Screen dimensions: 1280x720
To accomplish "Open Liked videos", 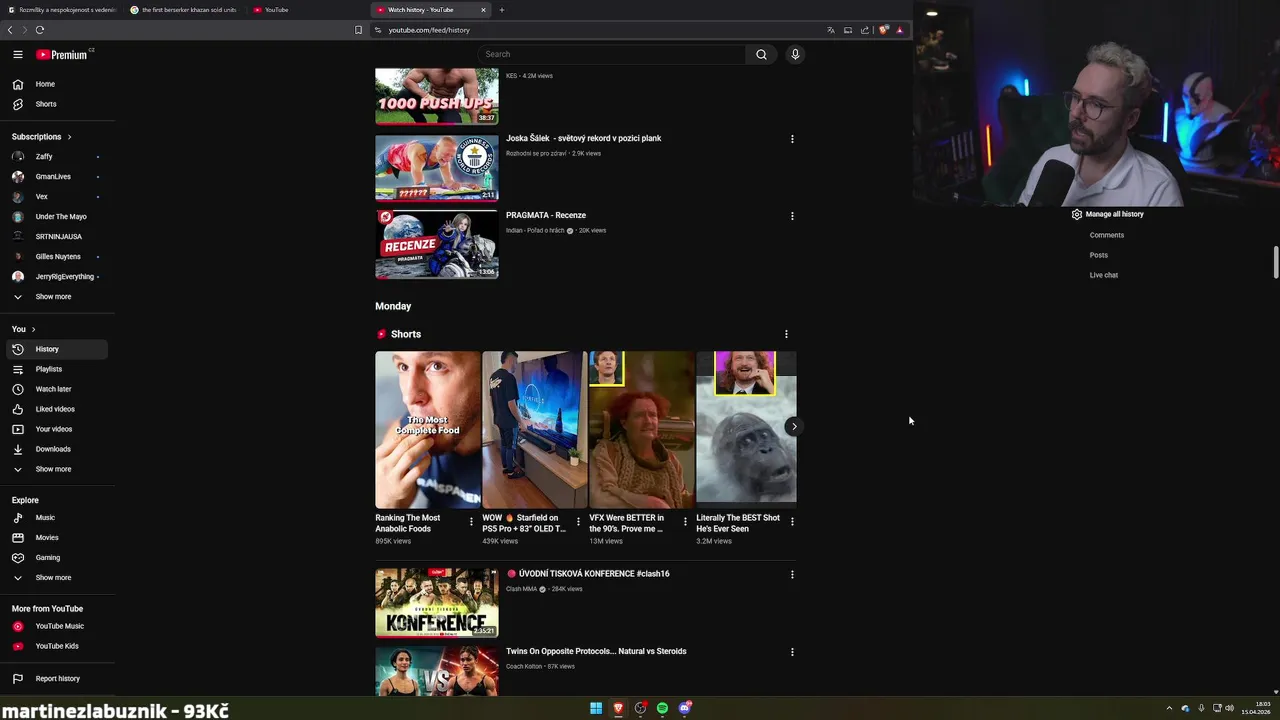I will [57, 409].
